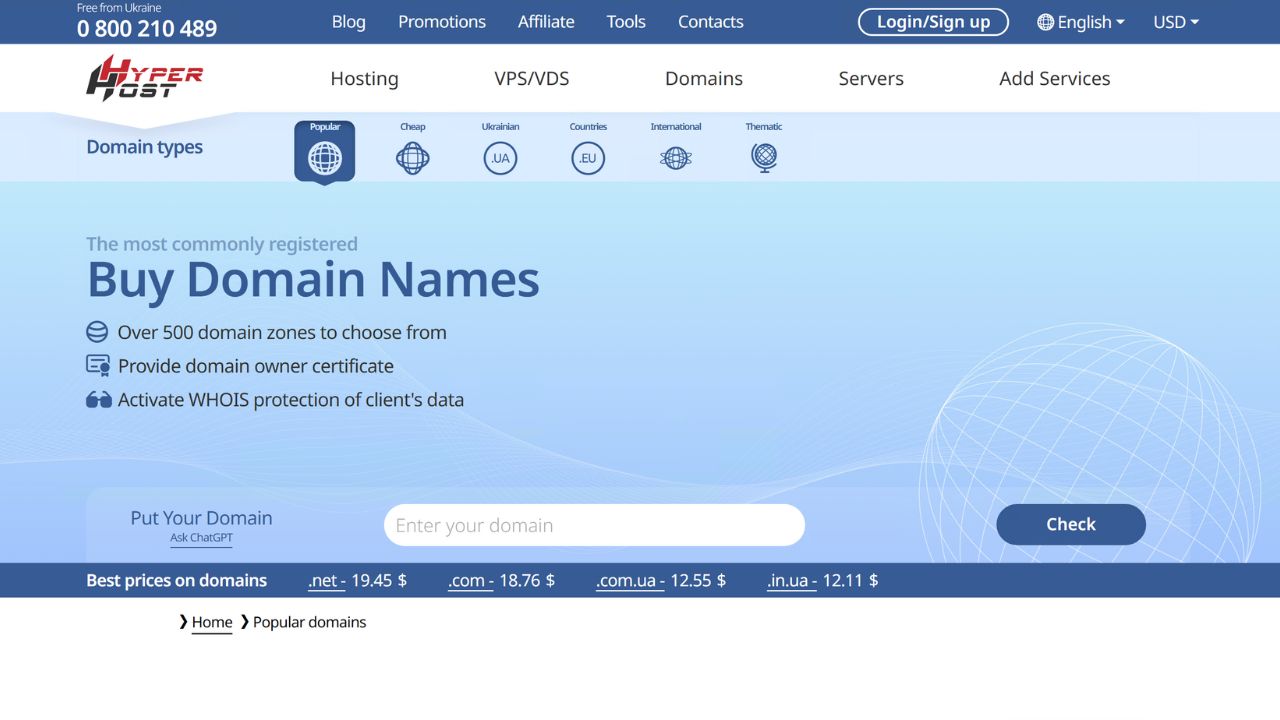The width and height of the screenshot is (1280, 720).
Task: Open the .com.ua price link
Action: click(x=629, y=580)
